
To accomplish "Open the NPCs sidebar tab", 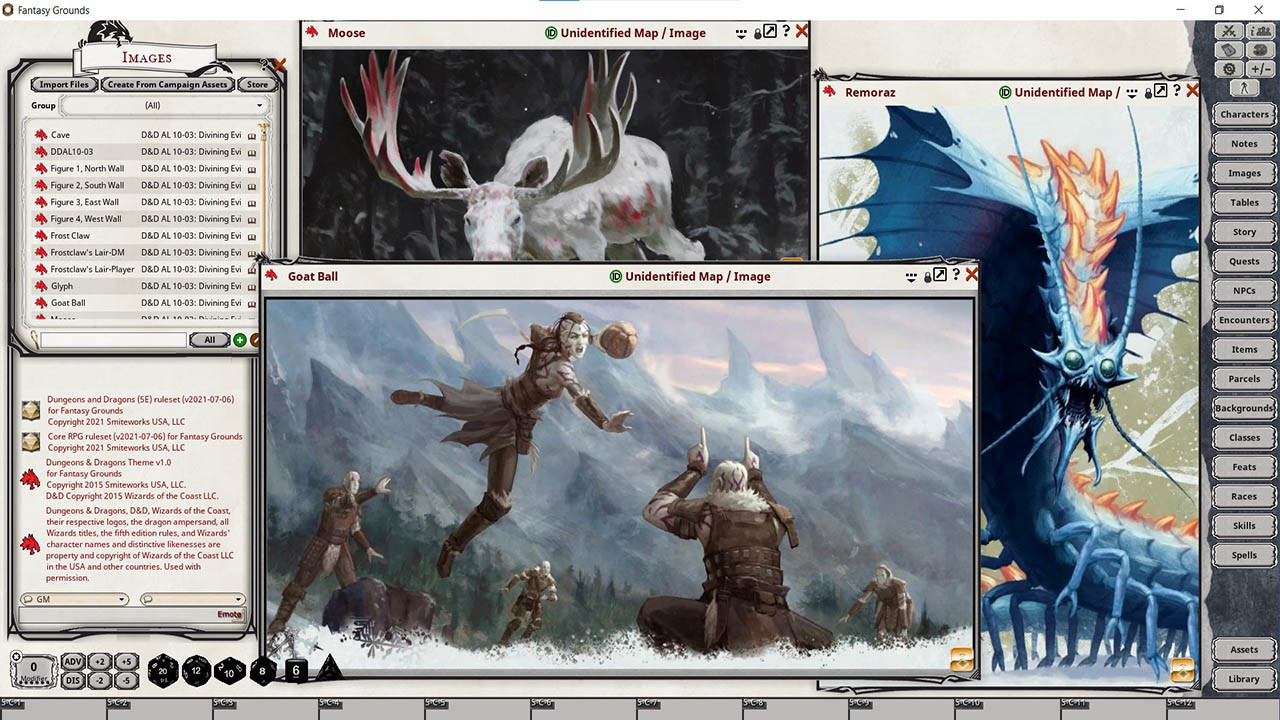I will click(x=1243, y=291).
